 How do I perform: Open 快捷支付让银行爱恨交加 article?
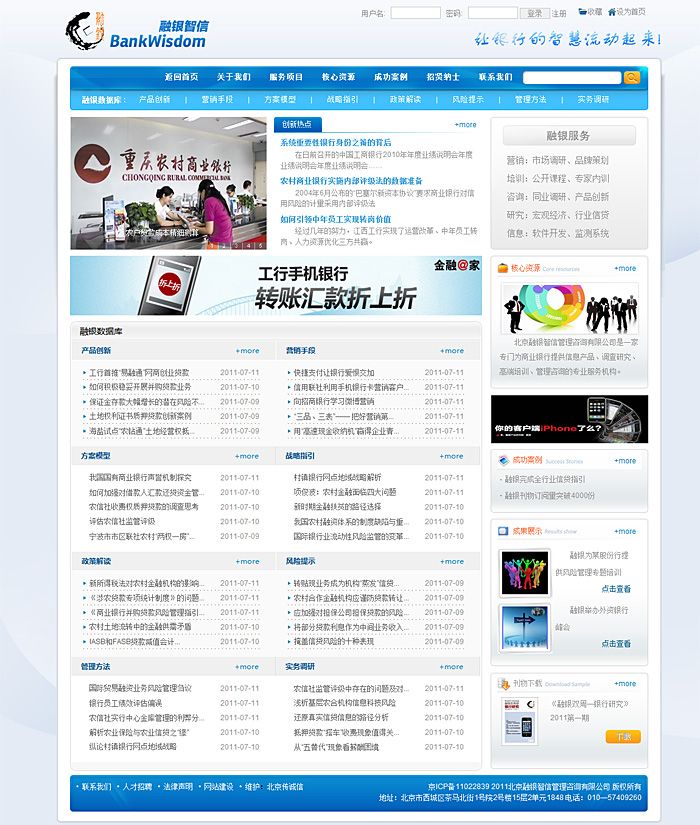point(334,373)
